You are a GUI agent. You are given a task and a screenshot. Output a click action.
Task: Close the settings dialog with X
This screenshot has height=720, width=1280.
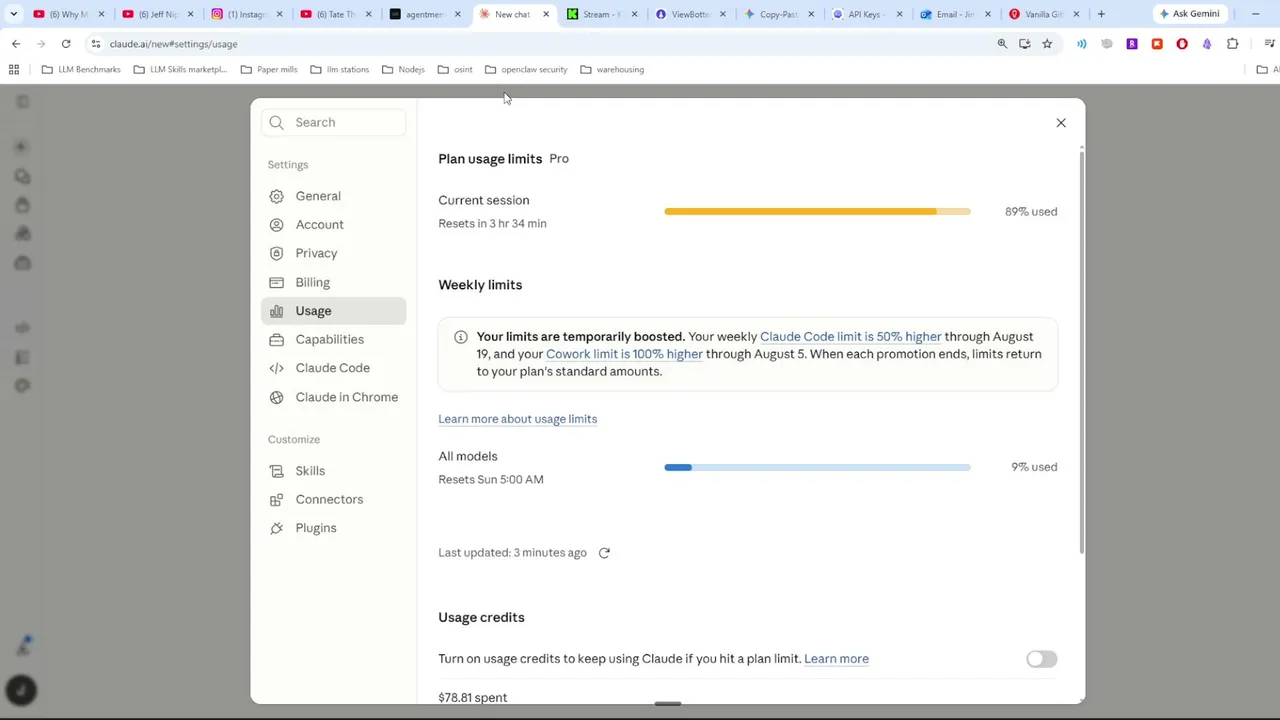[1061, 123]
